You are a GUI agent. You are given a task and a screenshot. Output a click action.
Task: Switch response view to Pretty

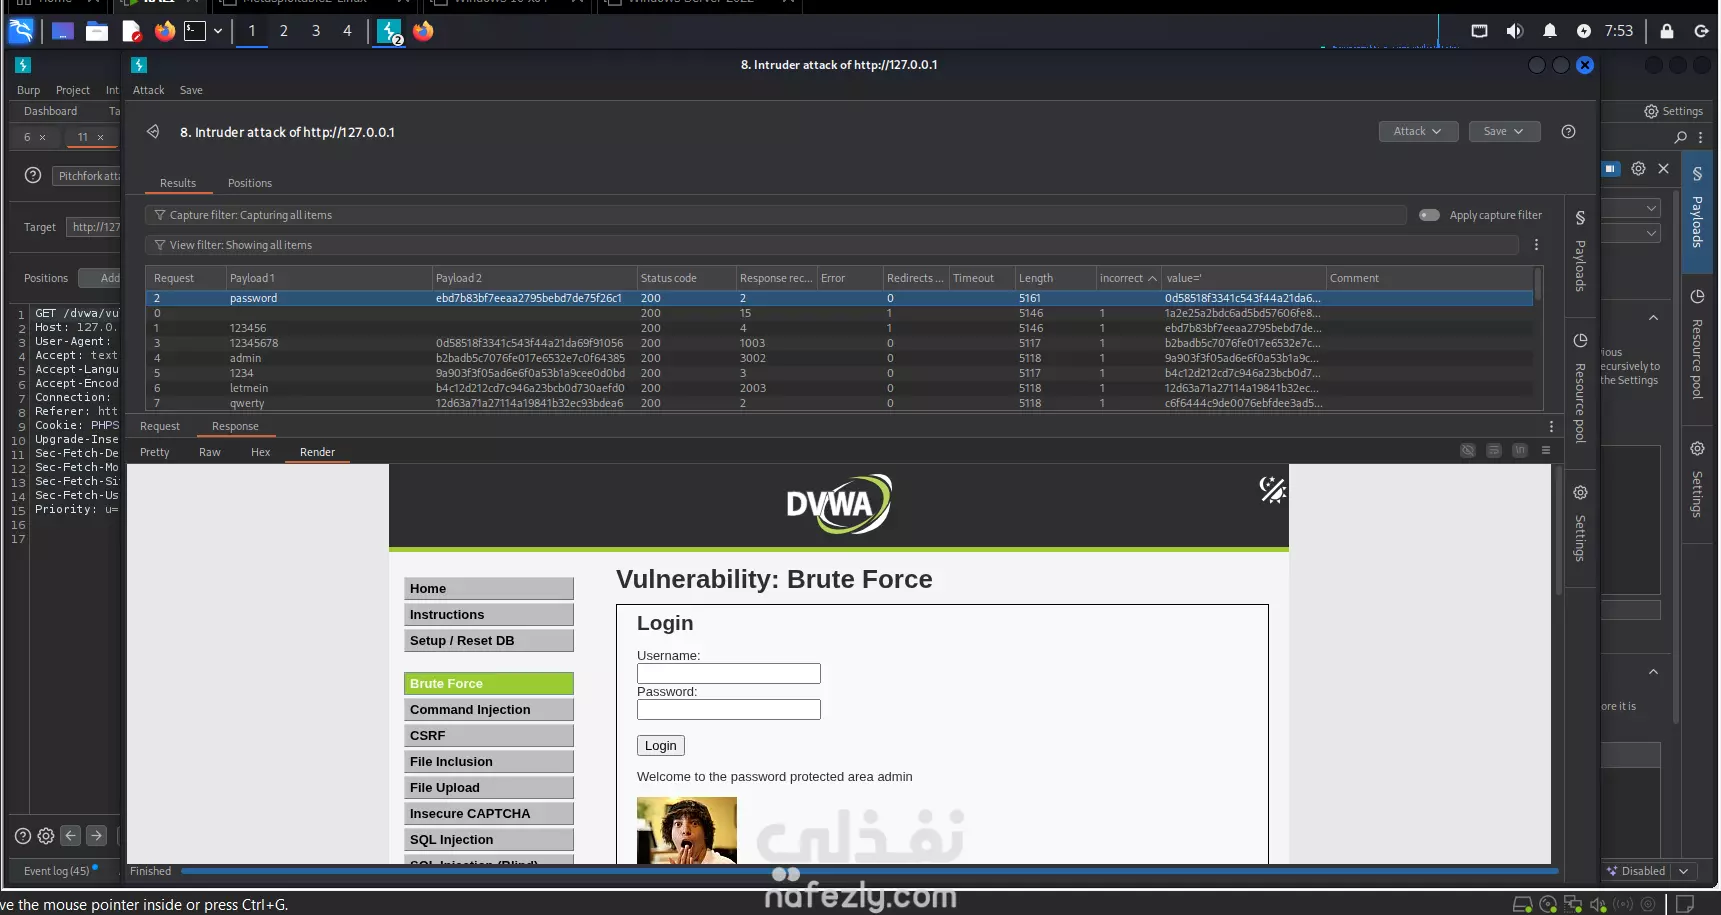pos(155,452)
